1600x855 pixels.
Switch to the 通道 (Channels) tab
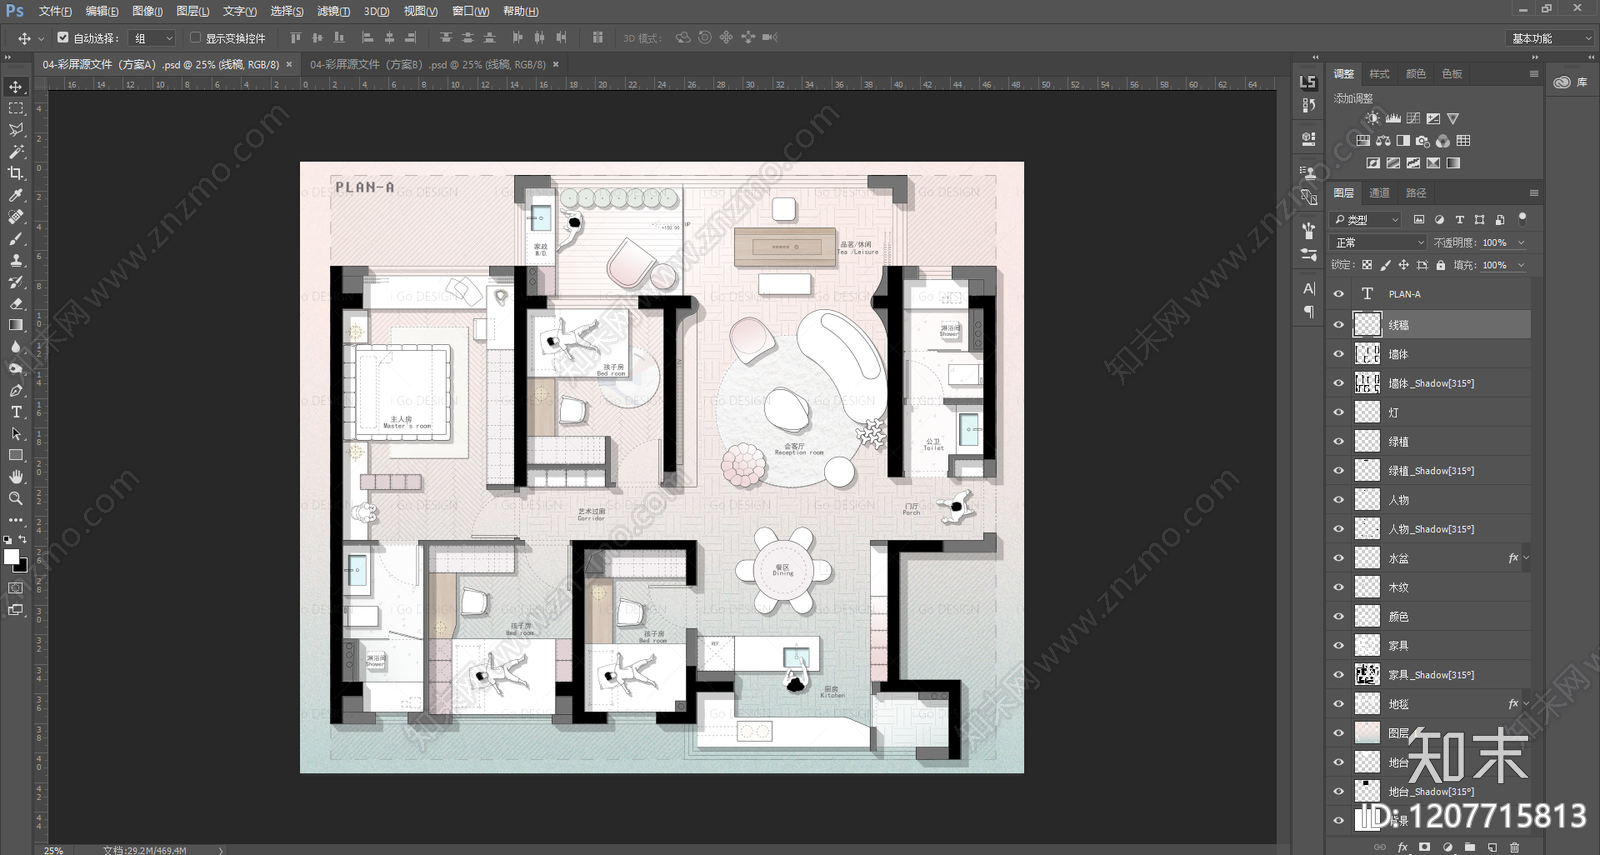[x=1379, y=193]
